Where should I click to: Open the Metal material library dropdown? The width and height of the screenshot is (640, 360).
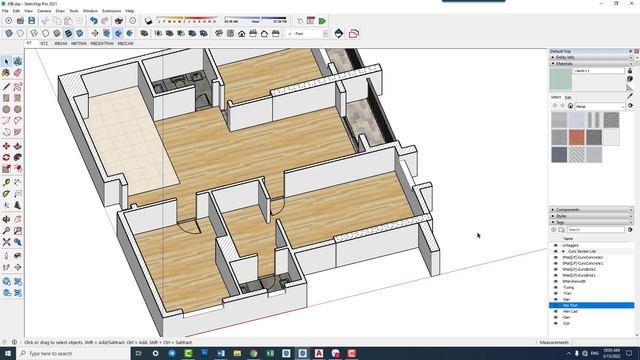(x=600, y=106)
